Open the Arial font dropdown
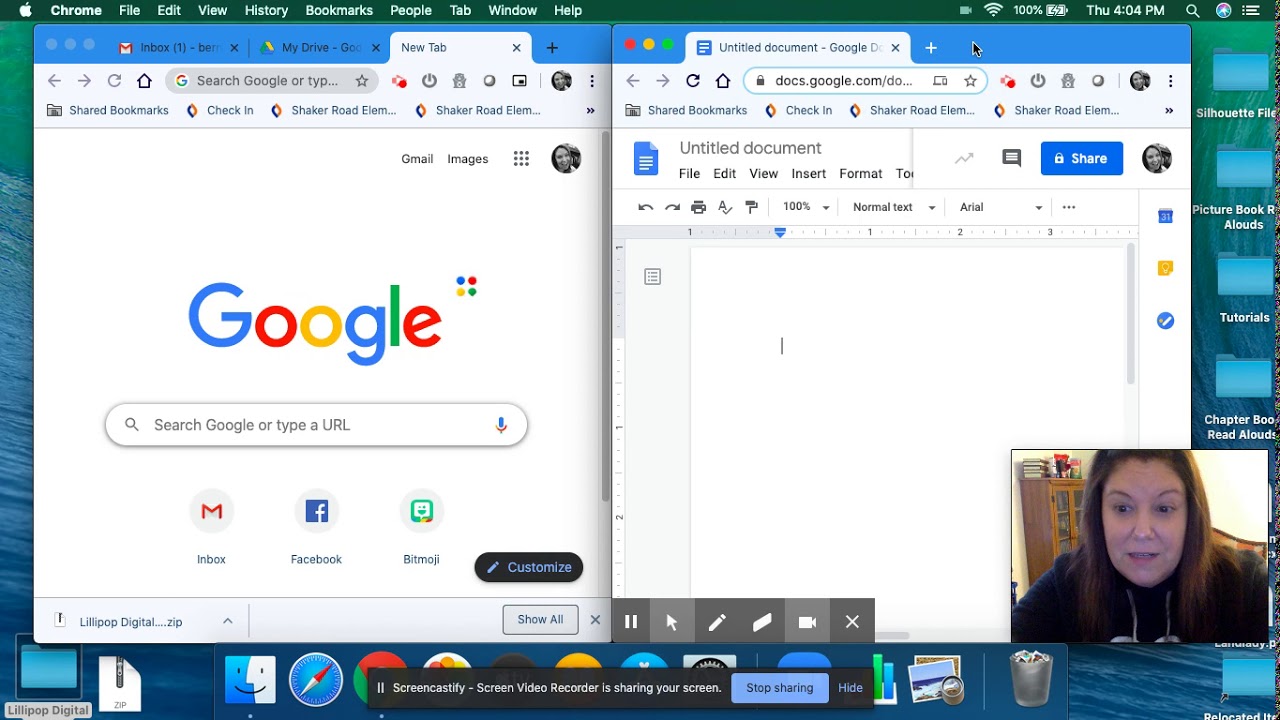This screenshot has width=1280, height=720. click(1001, 207)
